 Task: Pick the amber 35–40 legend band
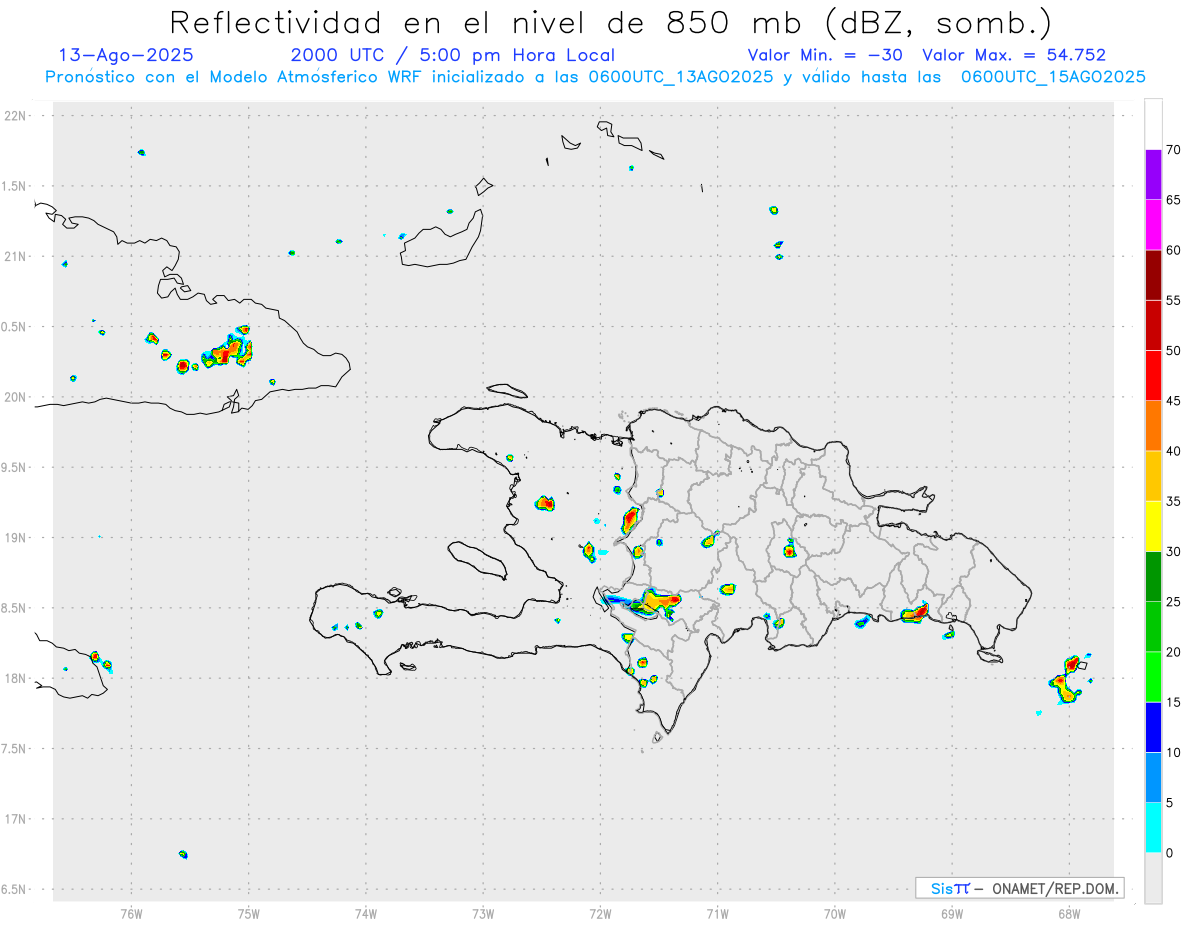tap(1153, 476)
